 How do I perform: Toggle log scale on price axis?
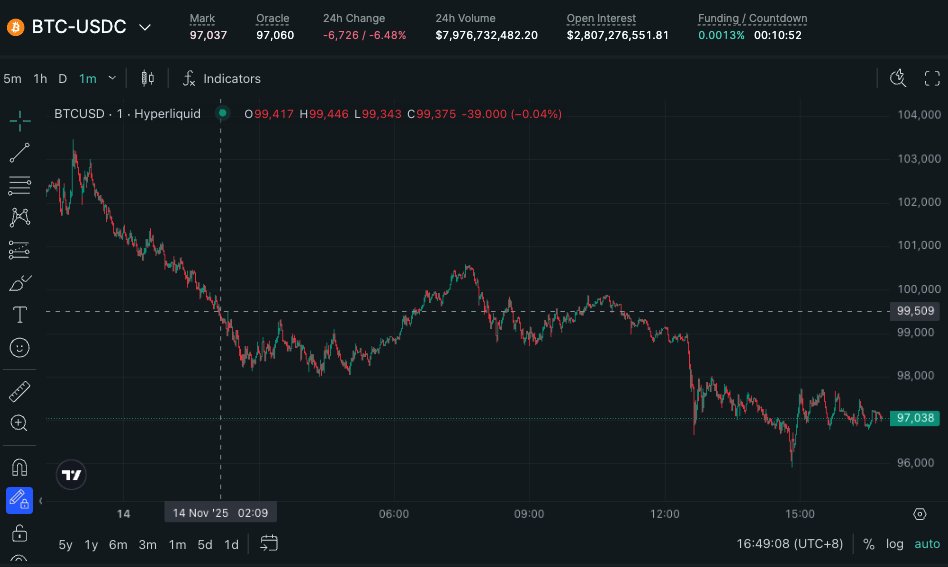point(894,544)
